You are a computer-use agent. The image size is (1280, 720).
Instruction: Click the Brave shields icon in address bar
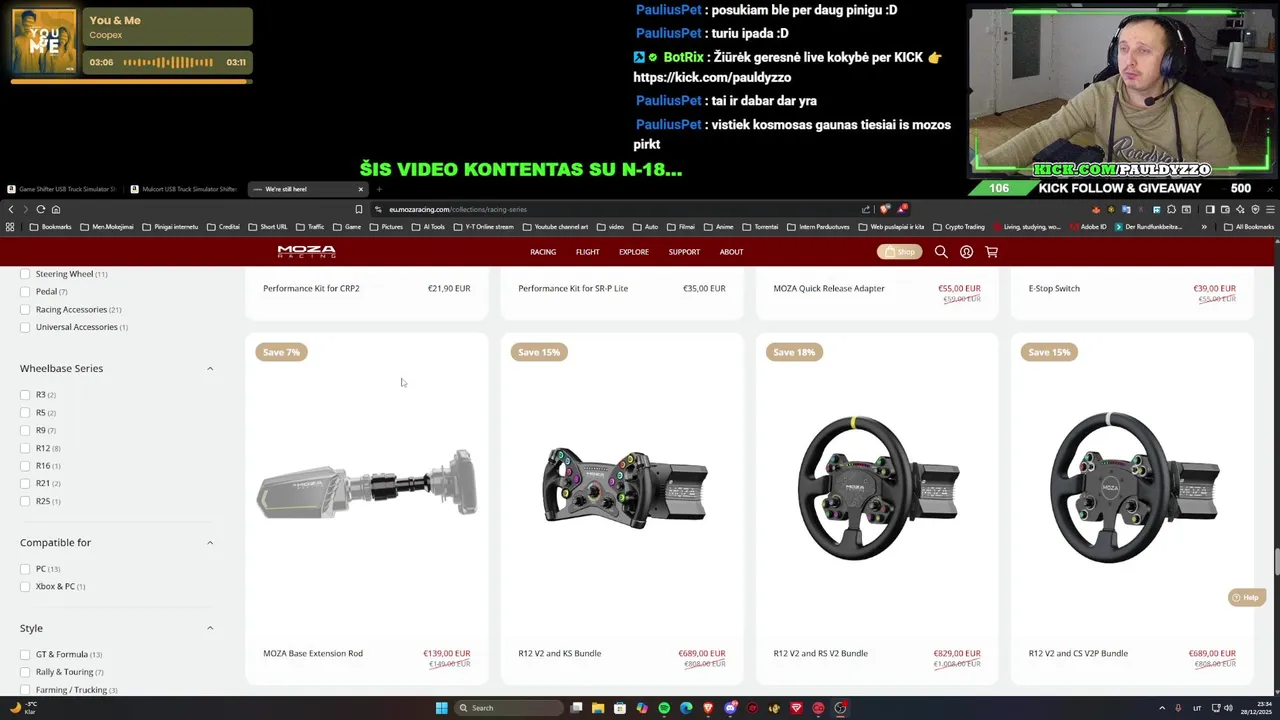click(884, 209)
